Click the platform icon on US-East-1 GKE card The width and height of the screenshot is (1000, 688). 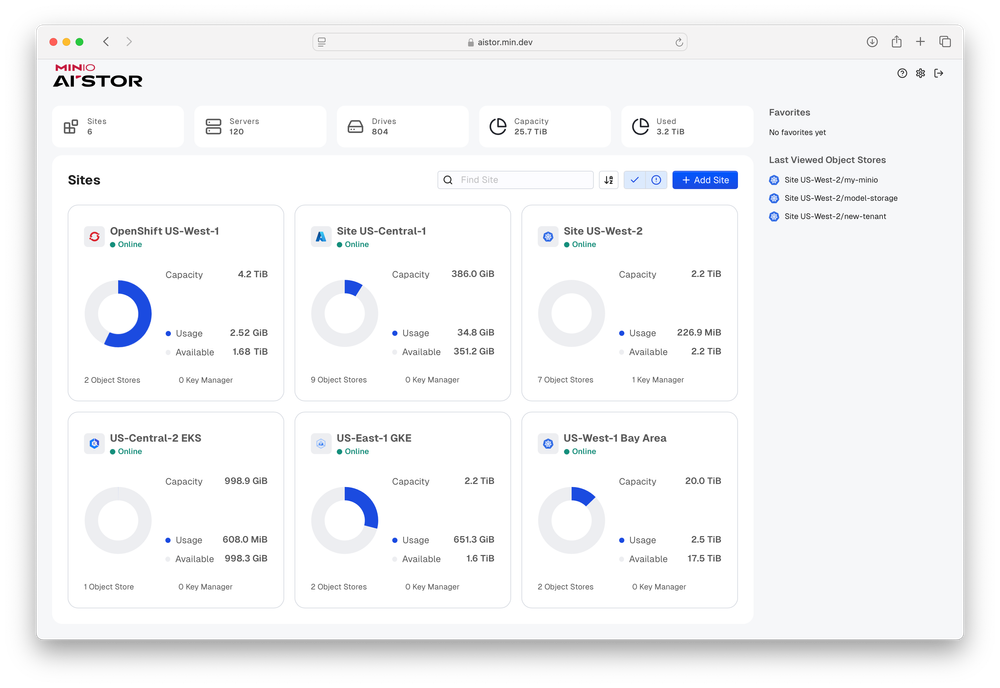click(x=320, y=443)
